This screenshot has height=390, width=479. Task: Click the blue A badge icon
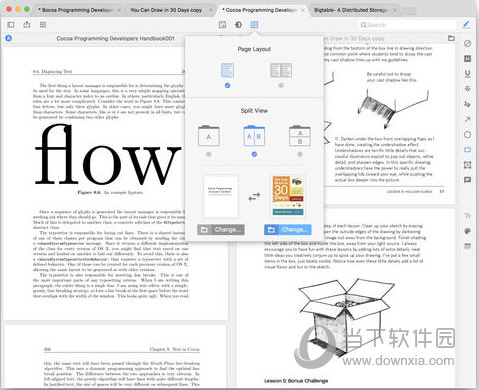(x=9, y=38)
